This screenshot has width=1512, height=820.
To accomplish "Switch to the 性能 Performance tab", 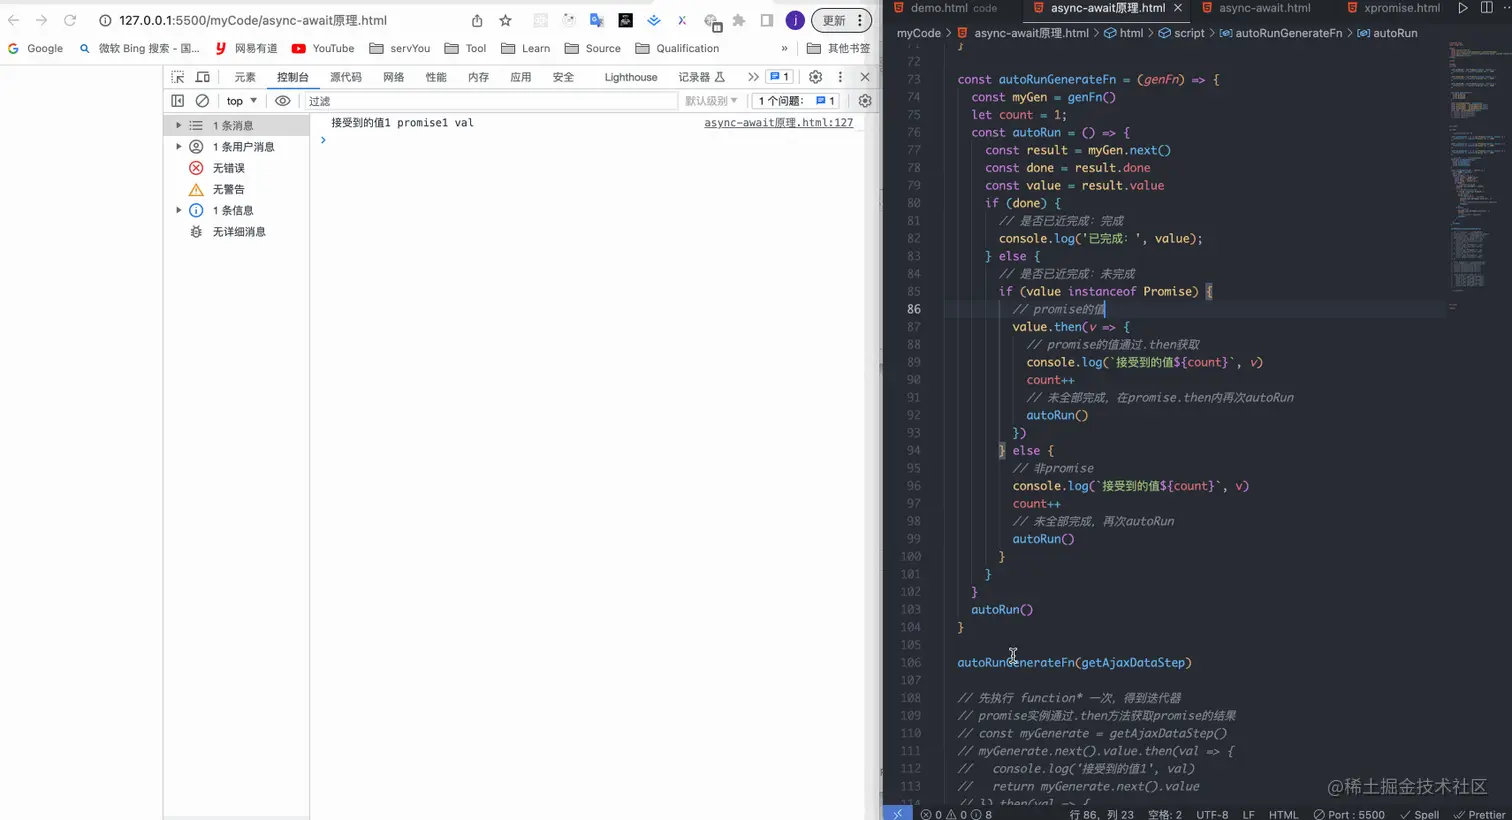I will click(x=436, y=77).
